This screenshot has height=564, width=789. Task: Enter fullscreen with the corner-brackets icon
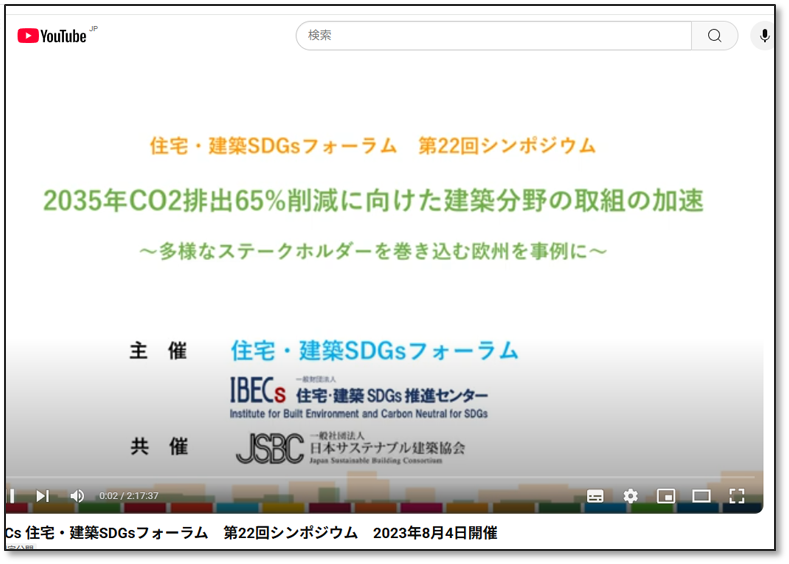click(737, 496)
